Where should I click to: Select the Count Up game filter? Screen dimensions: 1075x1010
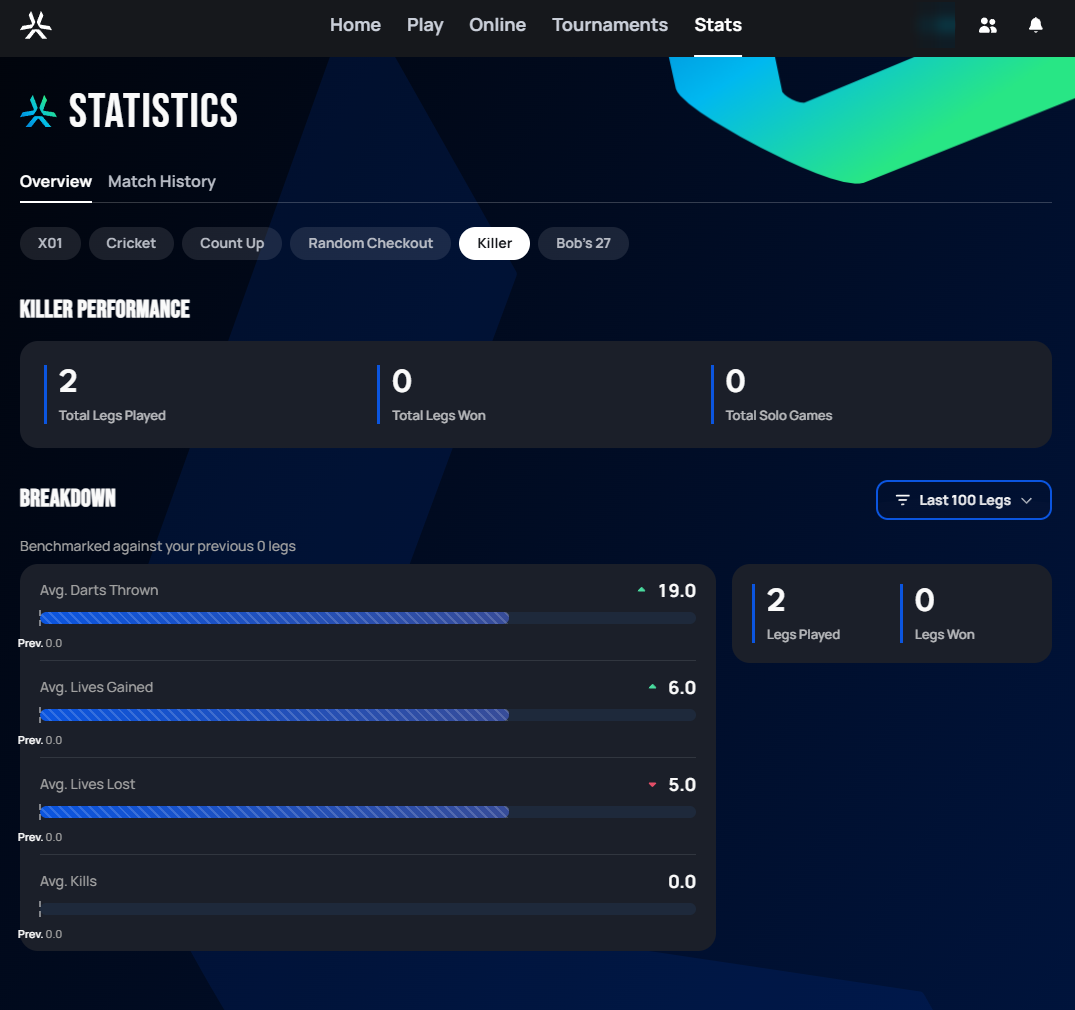point(232,243)
